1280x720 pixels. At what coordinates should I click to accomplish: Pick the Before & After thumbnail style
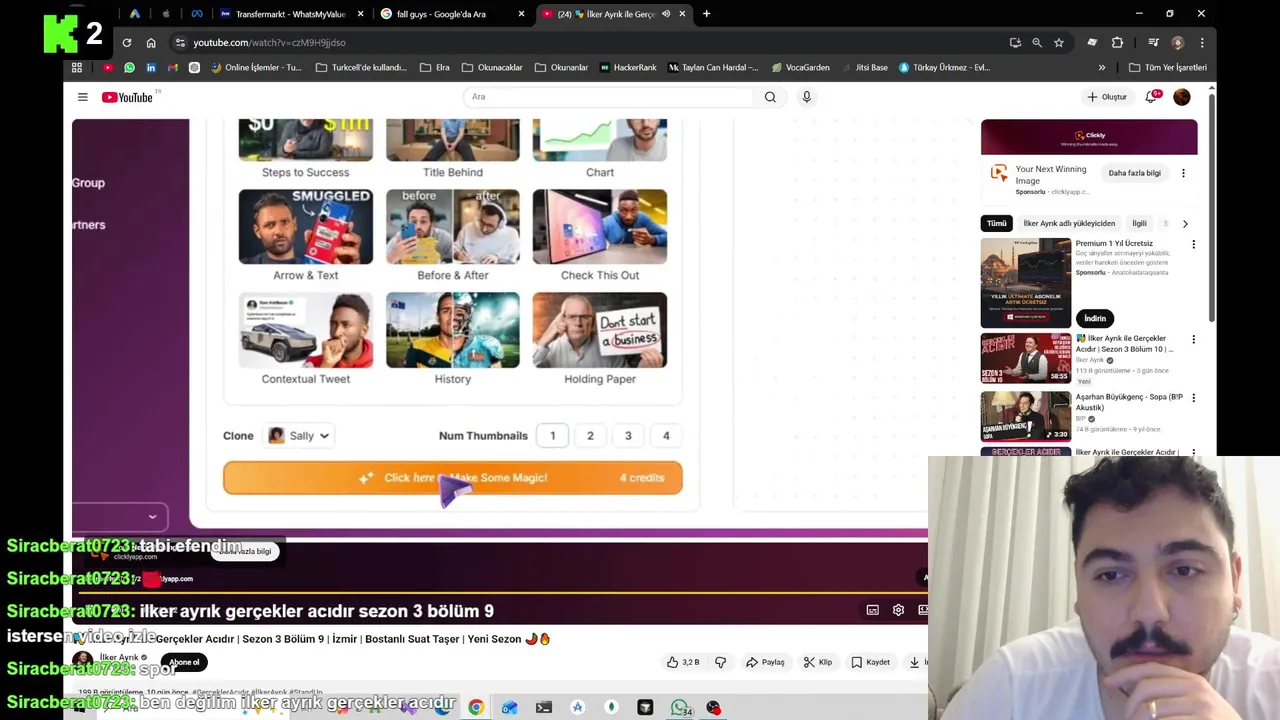pyautogui.click(x=453, y=235)
